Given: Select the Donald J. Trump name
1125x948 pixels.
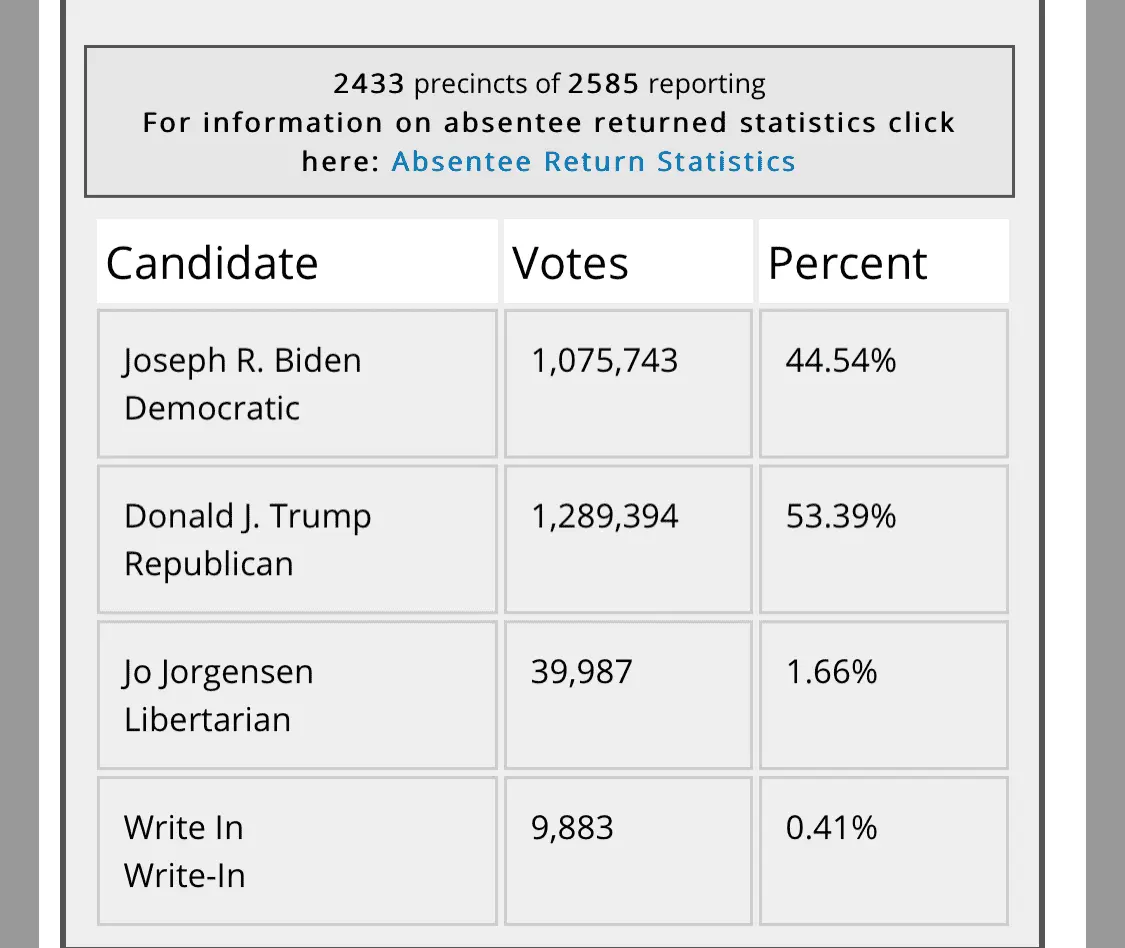Looking at the screenshot, I should 247,516.
